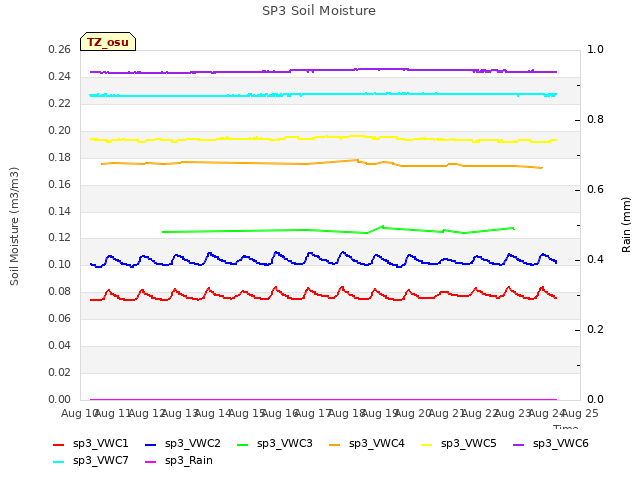Screen dimensions: 640x480
Task: Click the 0.14 left axis tick label
Action: 59,211
